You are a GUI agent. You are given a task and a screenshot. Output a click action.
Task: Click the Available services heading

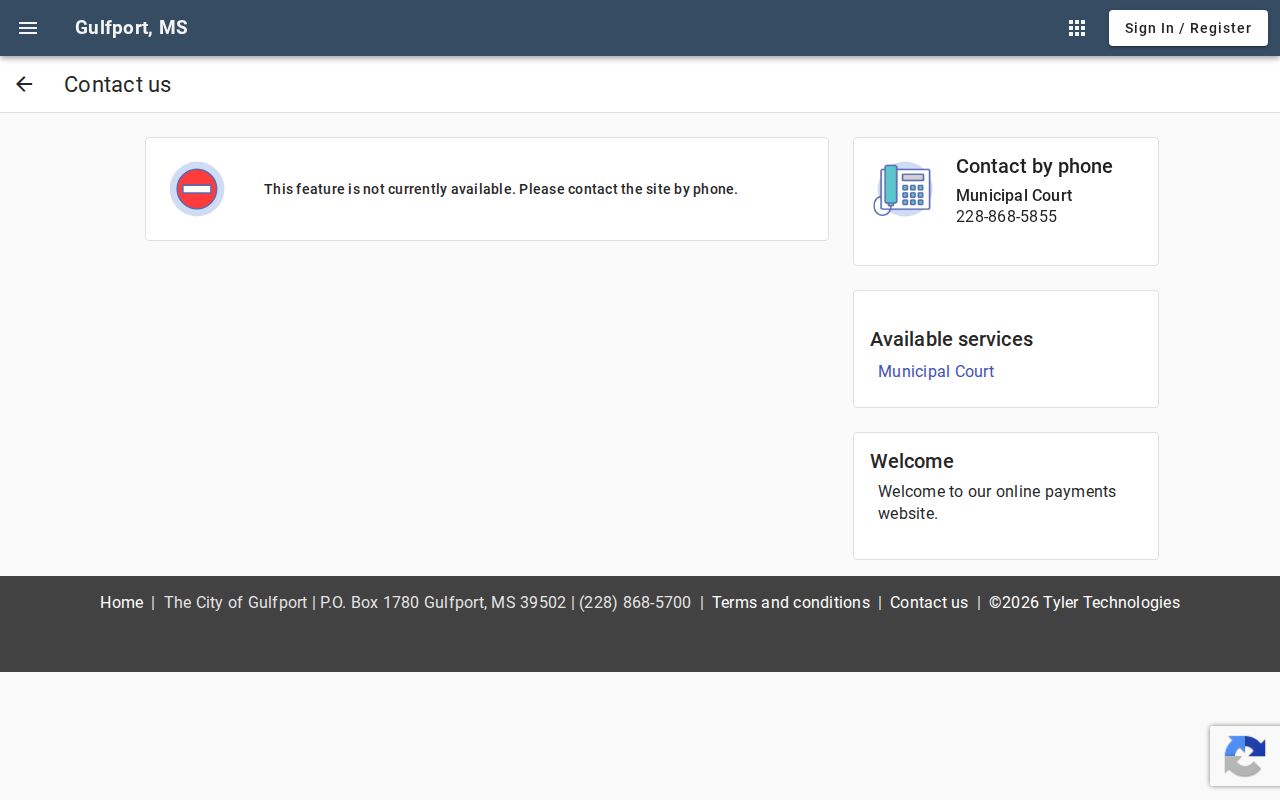951,339
